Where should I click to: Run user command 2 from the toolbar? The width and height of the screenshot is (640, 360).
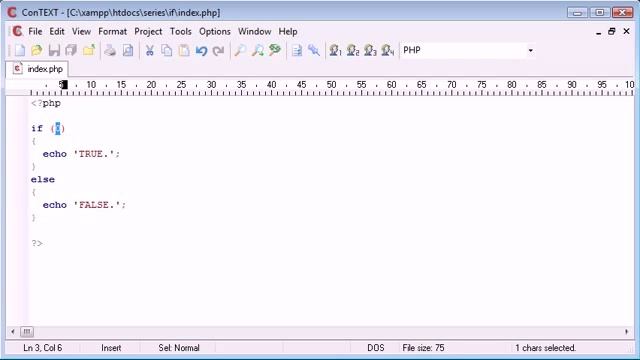(x=353, y=51)
